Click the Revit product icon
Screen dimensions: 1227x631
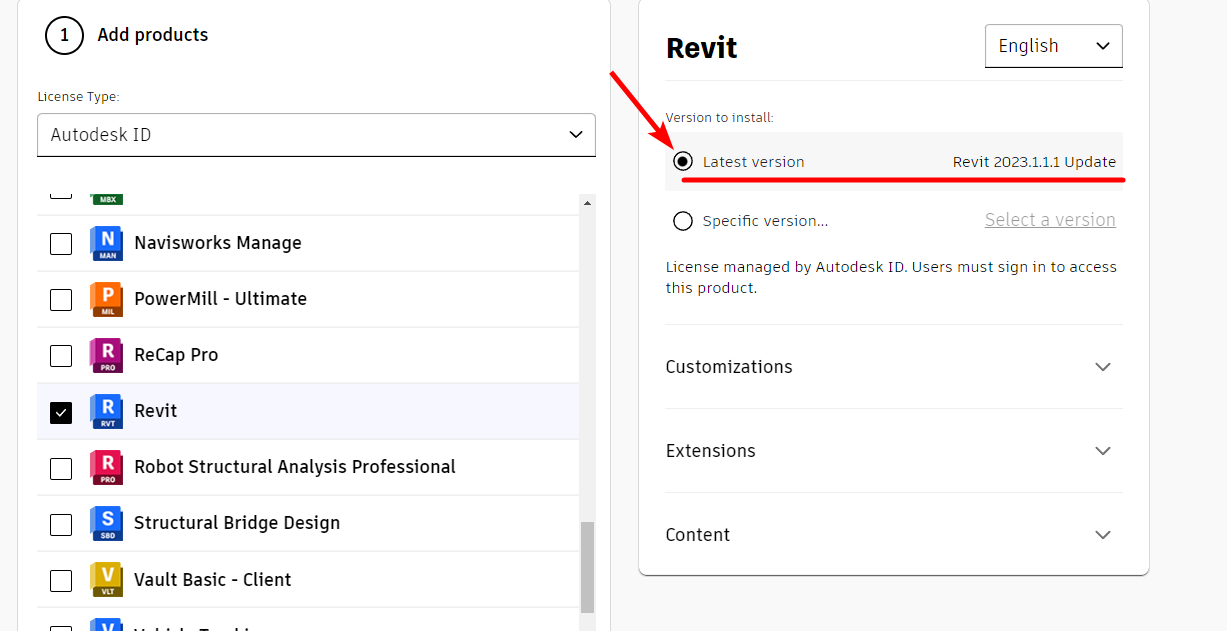tap(106, 411)
